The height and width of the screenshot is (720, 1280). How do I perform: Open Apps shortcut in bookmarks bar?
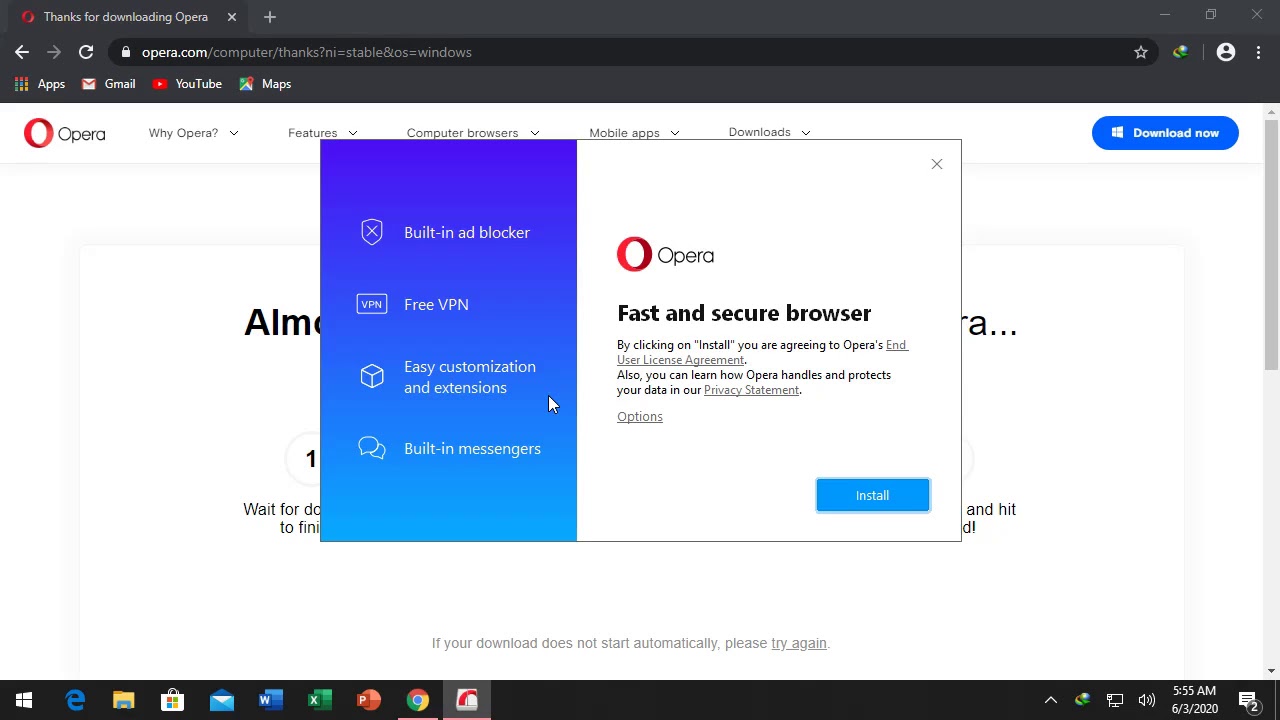coord(40,84)
